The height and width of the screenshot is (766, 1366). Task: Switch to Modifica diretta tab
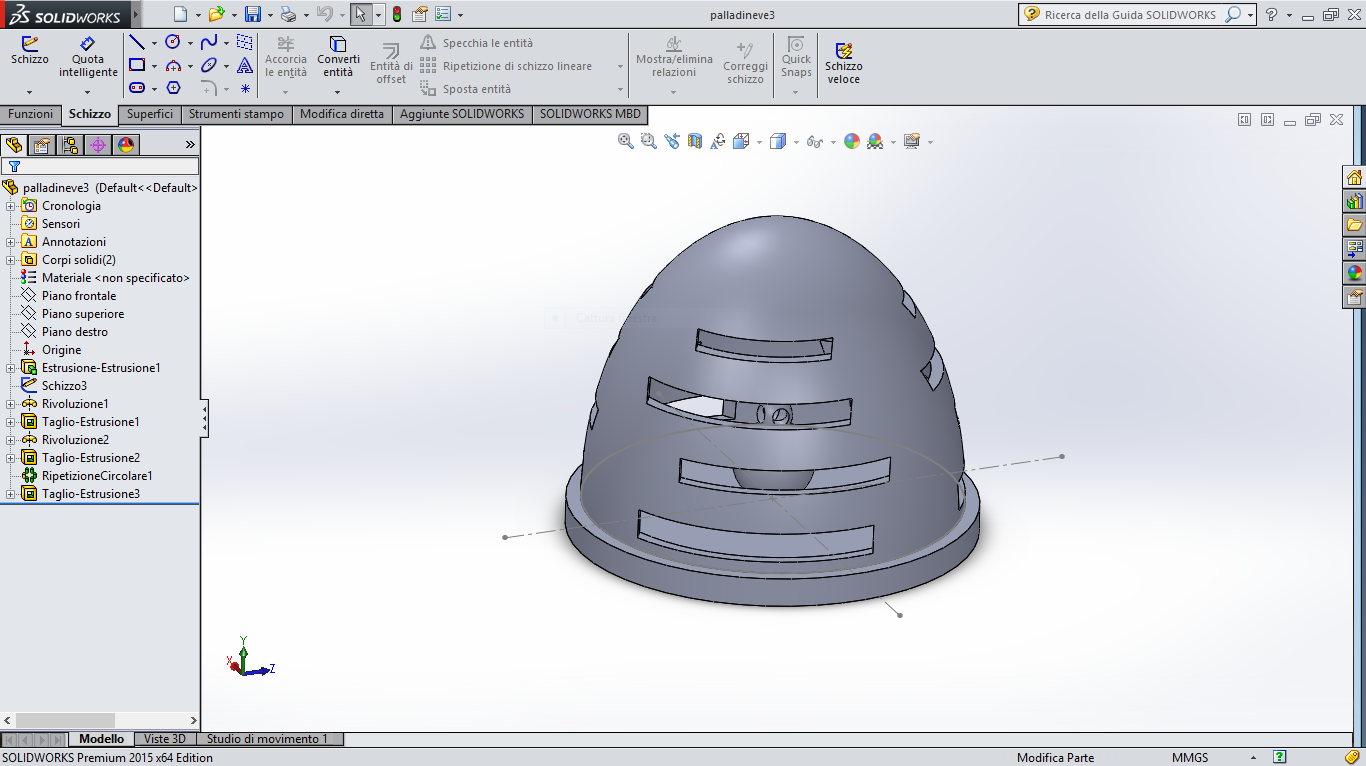pos(342,114)
